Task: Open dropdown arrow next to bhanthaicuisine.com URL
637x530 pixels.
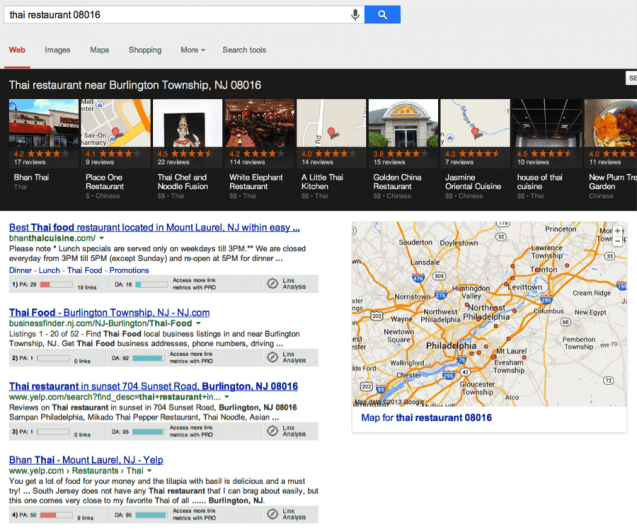Action: 102,238
